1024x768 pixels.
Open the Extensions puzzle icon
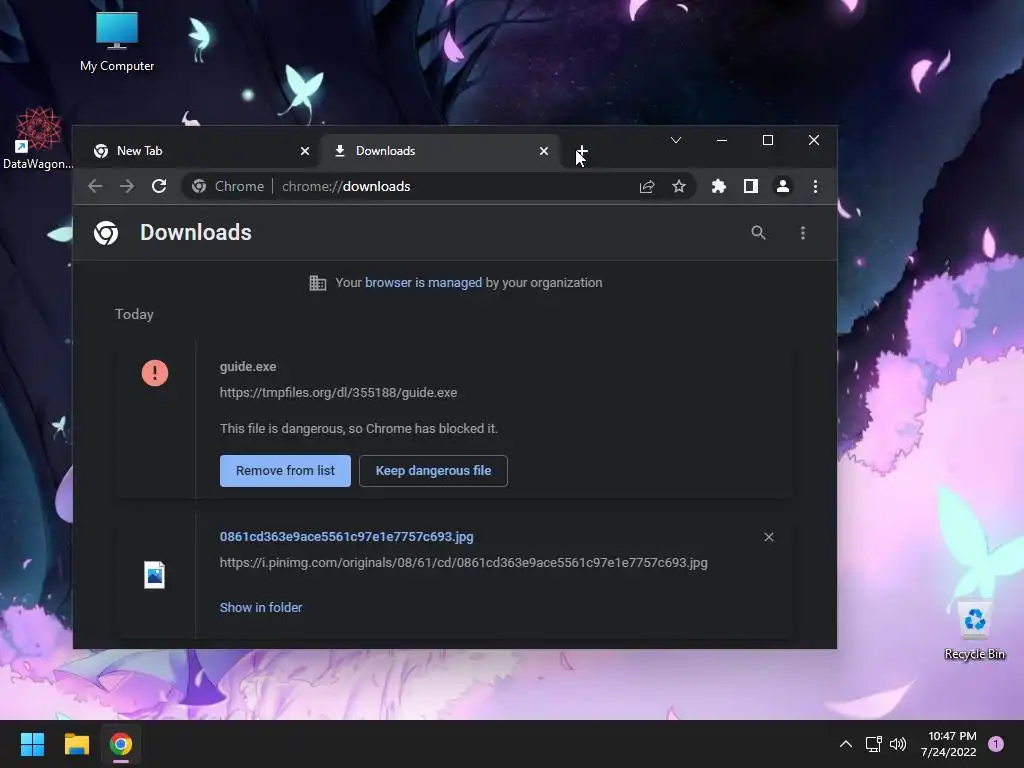(x=719, y=187)
